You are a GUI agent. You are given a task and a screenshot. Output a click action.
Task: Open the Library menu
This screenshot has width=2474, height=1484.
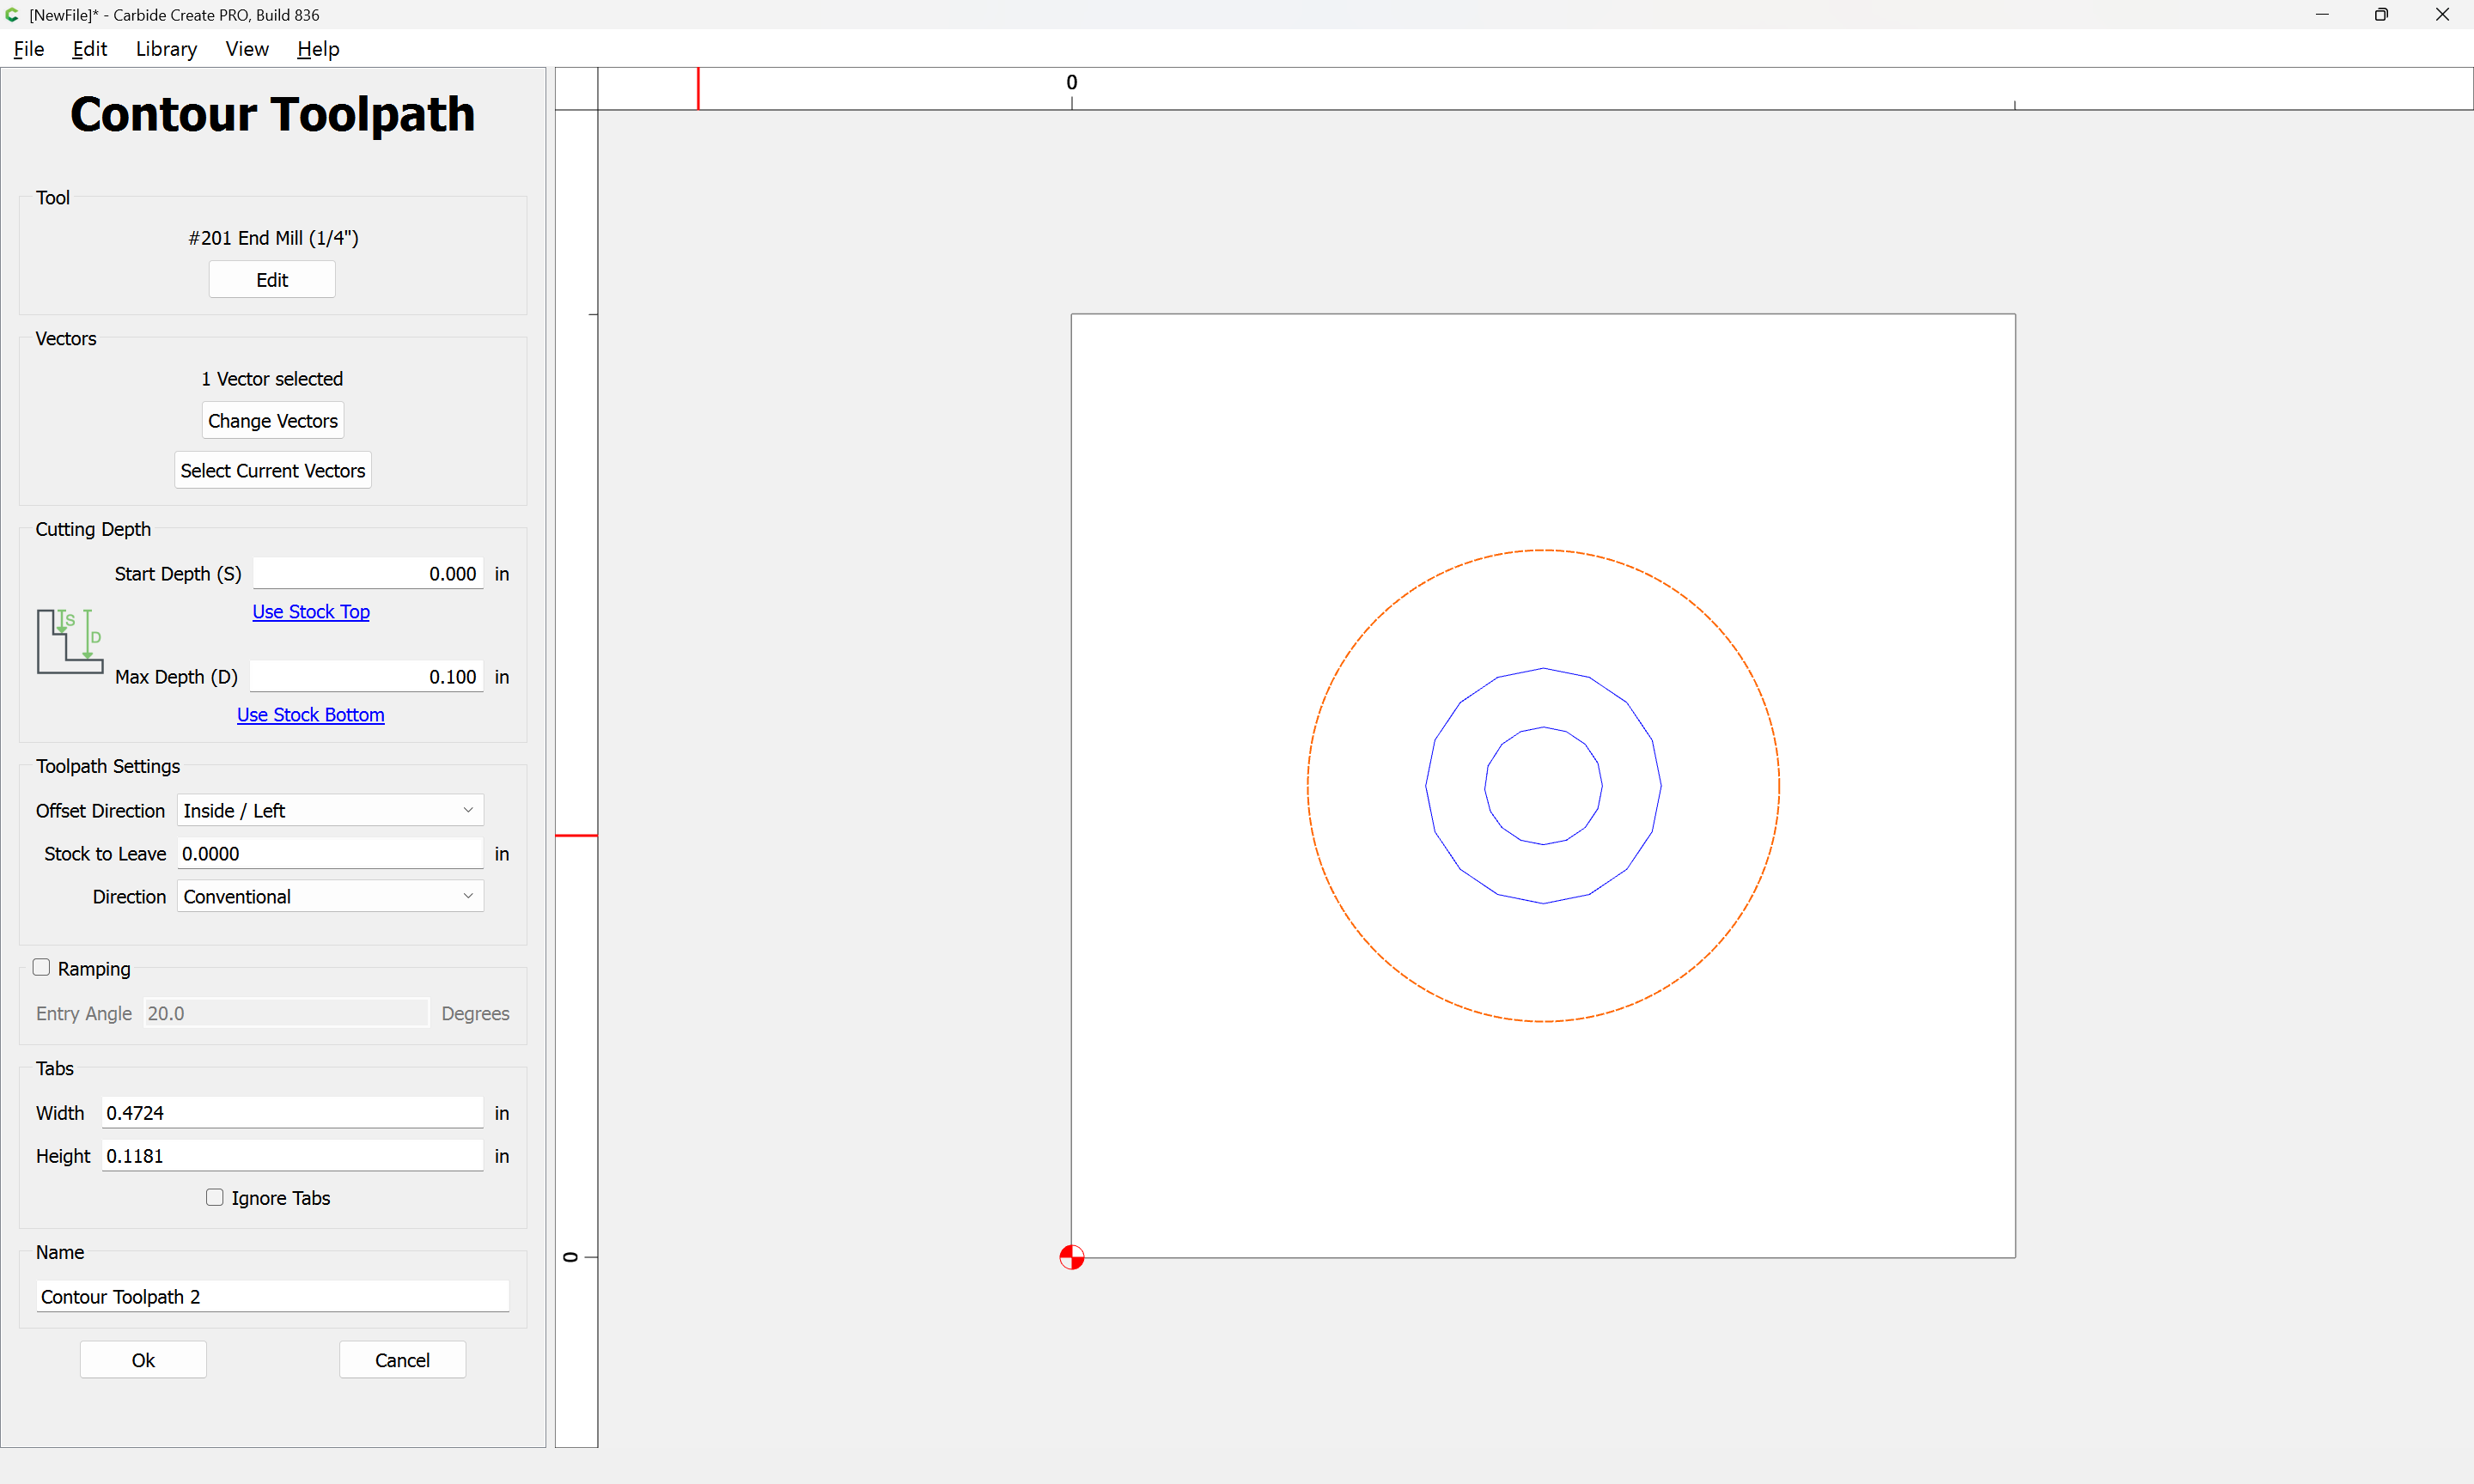[x=166, y=49]
